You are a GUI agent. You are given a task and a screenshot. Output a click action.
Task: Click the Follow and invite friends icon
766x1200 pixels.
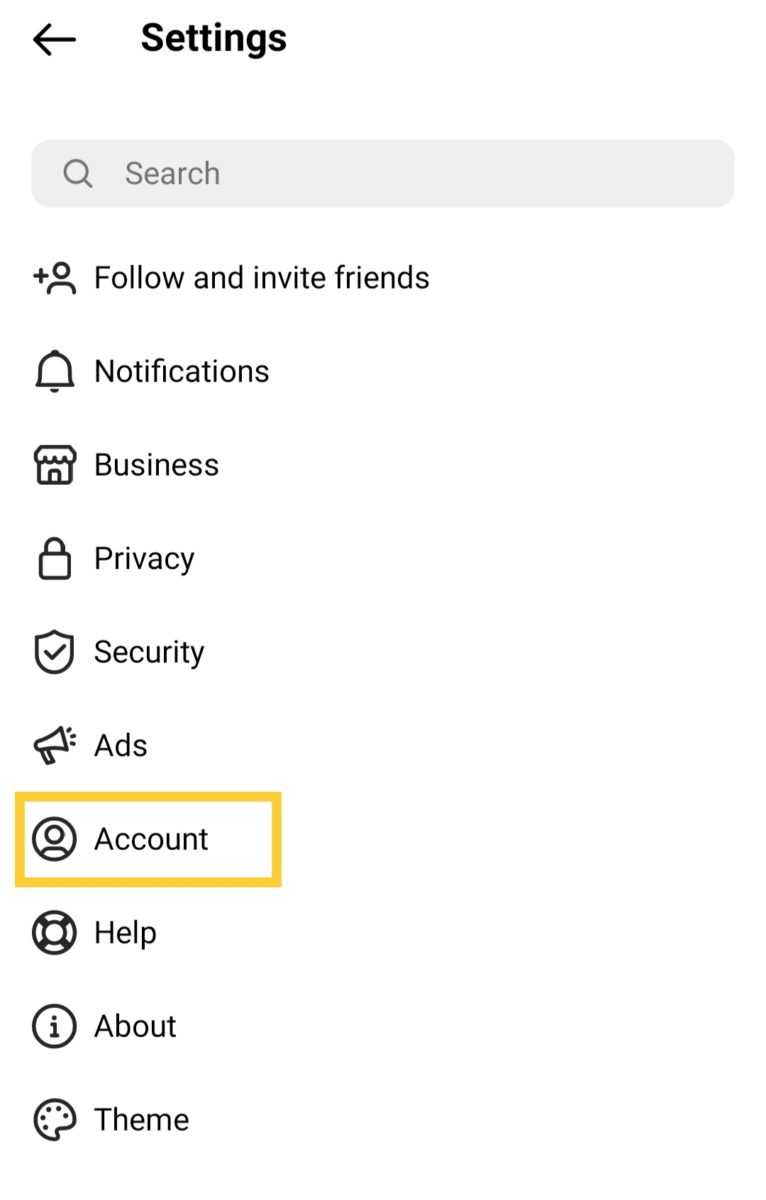(x=54, y=278)
